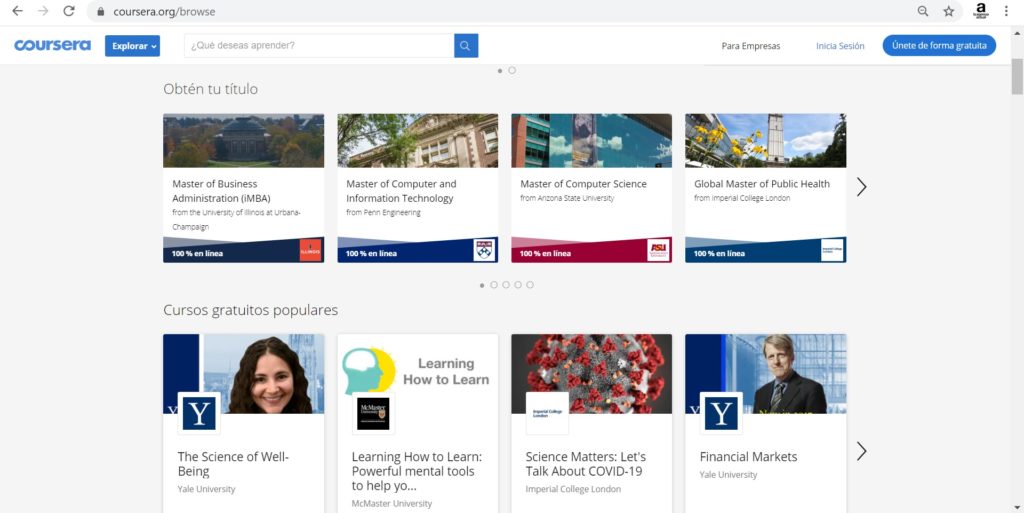Screen dimensions: 1024x513
Task: Show next degrees with right arrow
Action: [861, 187]
